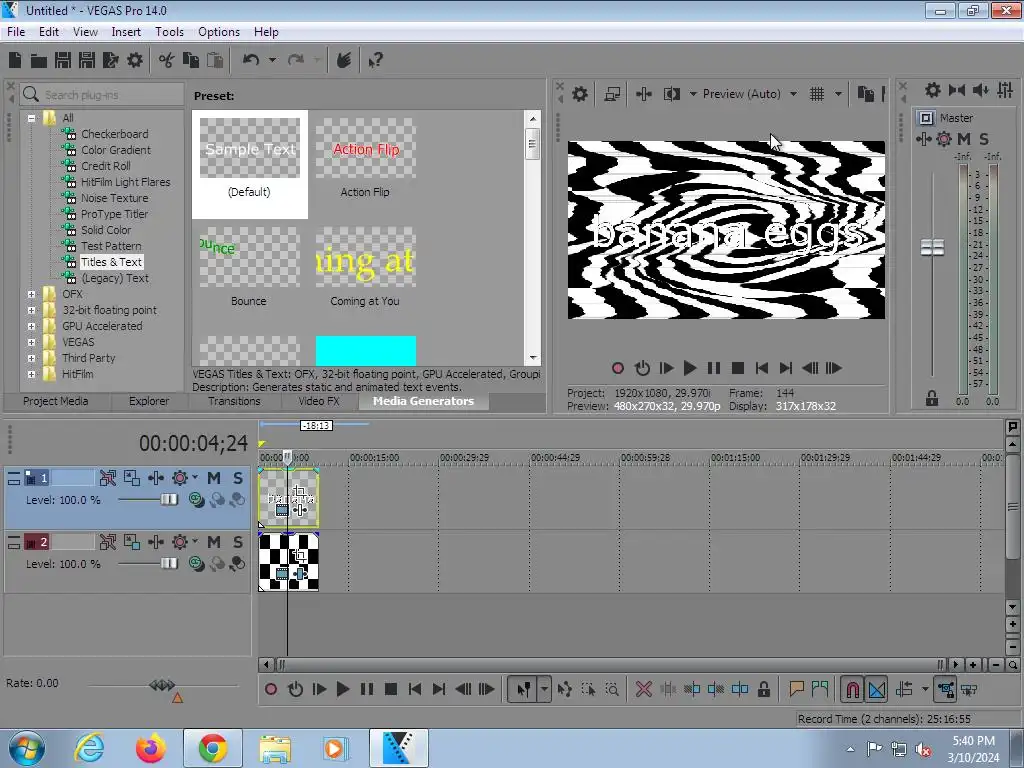Switch to the Project Media tab
Viewport: 1024px width, 768px height.
56,401
